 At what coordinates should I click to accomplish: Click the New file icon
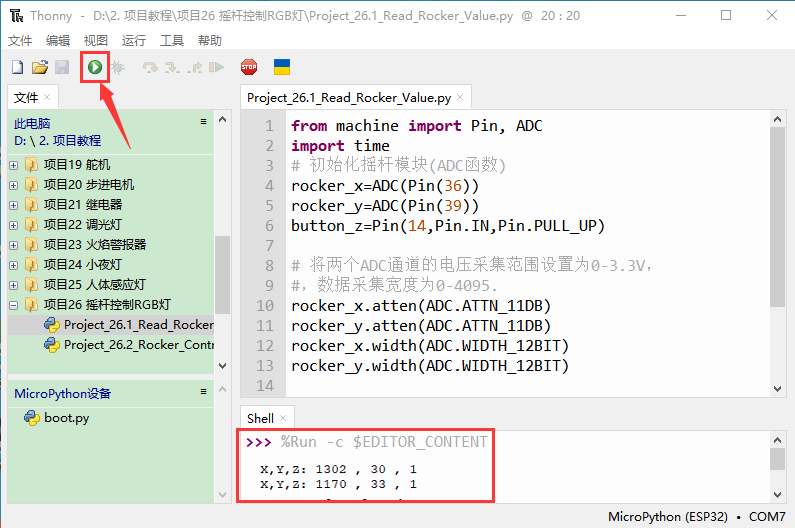(17, 67)
